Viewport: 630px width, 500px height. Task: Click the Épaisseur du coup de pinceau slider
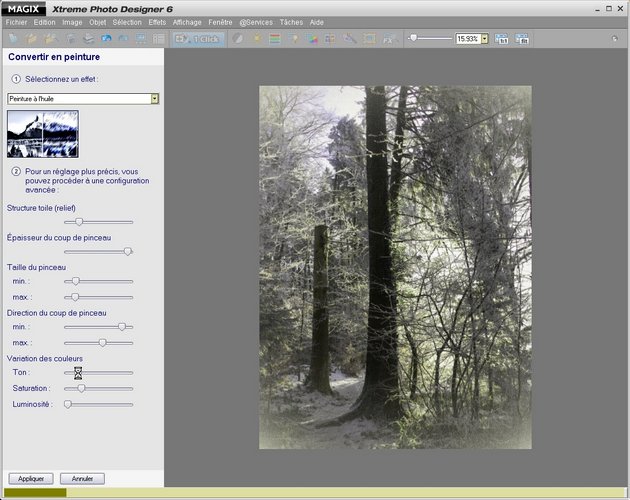point(127,251)
